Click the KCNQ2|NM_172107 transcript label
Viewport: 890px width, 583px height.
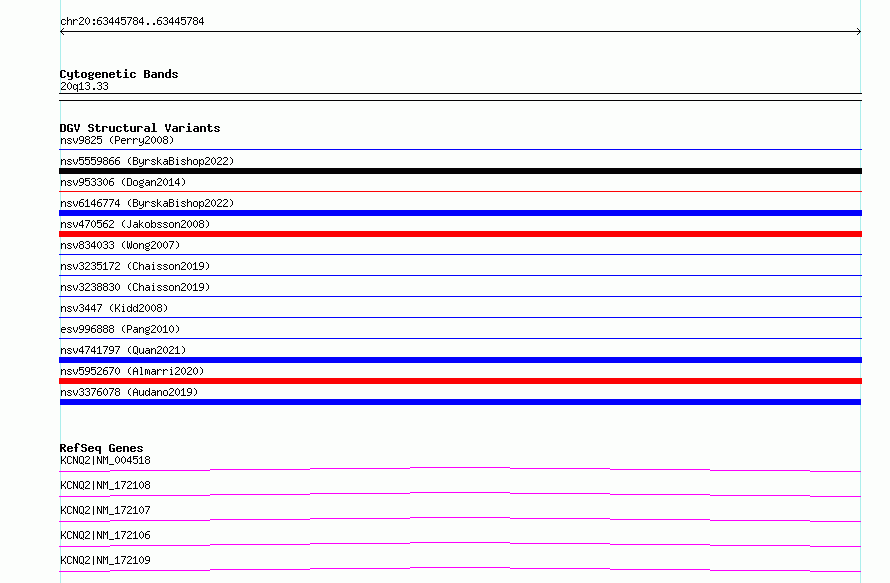[x=106, y=510]
